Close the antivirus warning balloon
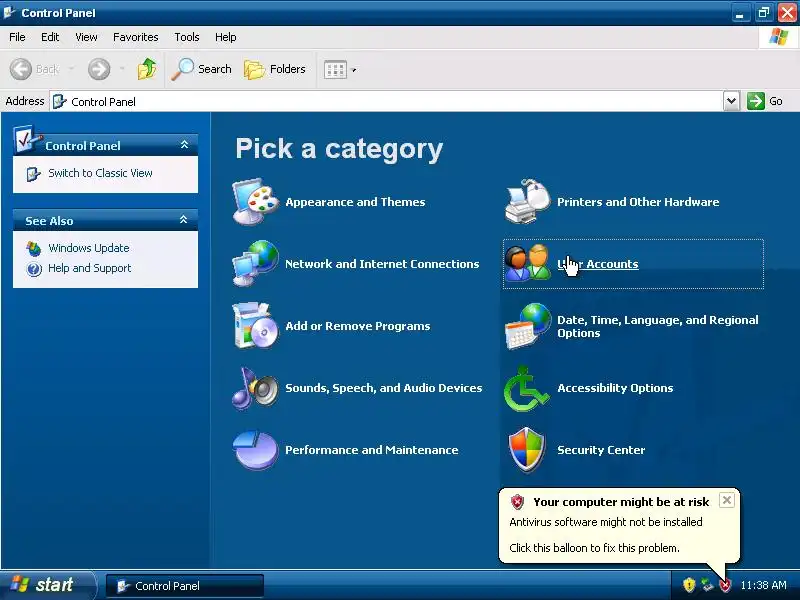 tap(727, 500)
